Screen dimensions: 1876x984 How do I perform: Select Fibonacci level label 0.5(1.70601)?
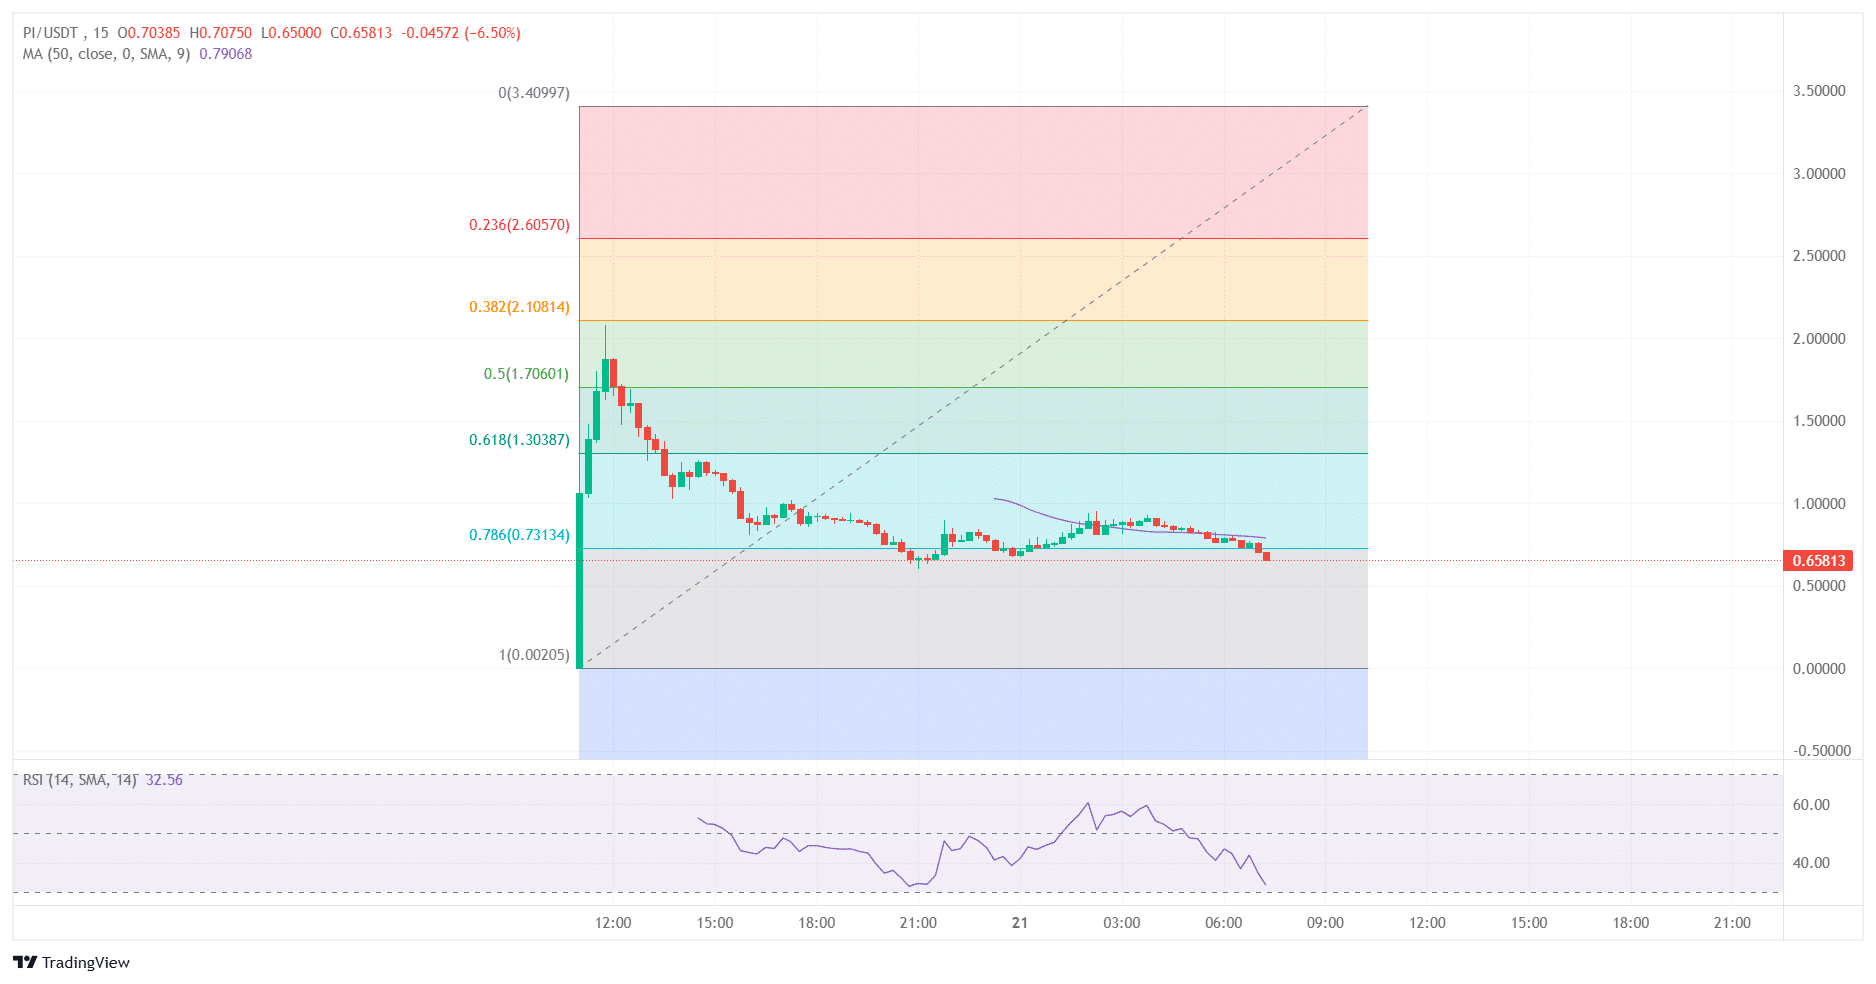pos(526,374)
